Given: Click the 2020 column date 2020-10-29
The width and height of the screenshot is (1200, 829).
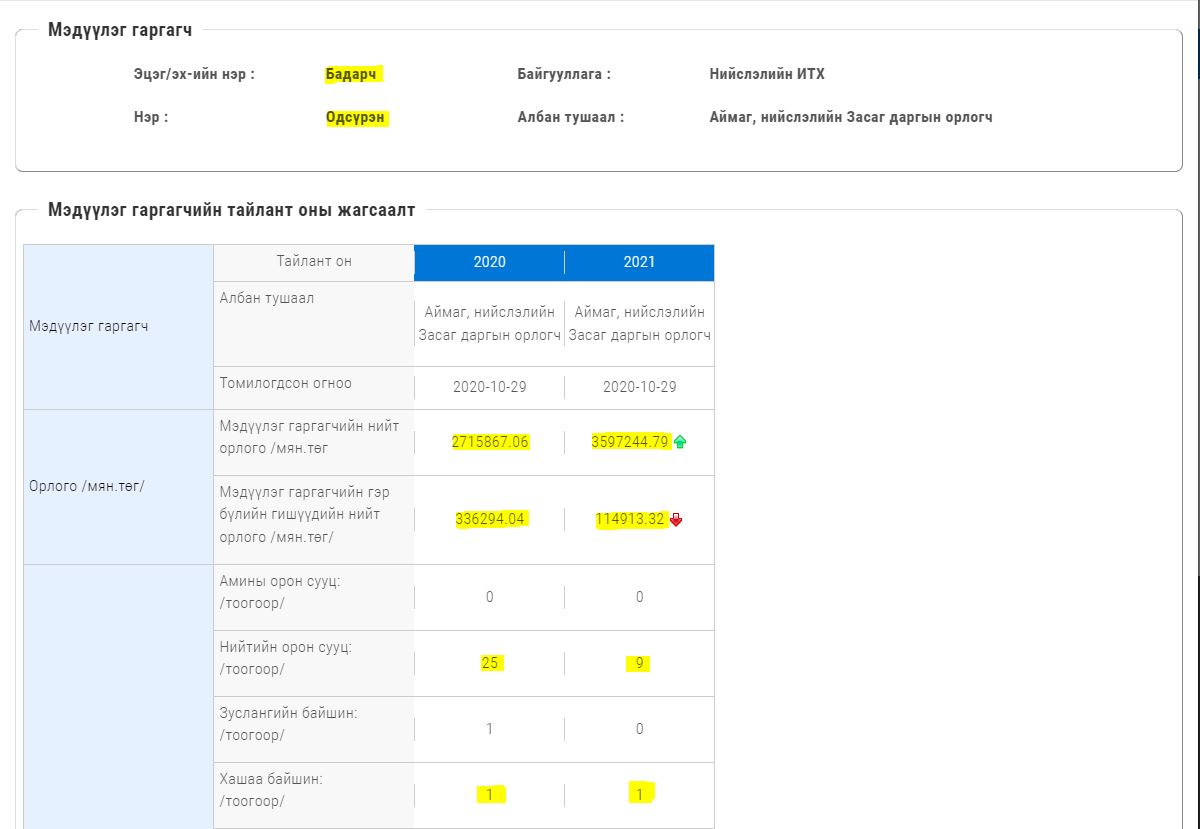Looking at the screenshot, I should pyautogui.click(x=489, y=387).
